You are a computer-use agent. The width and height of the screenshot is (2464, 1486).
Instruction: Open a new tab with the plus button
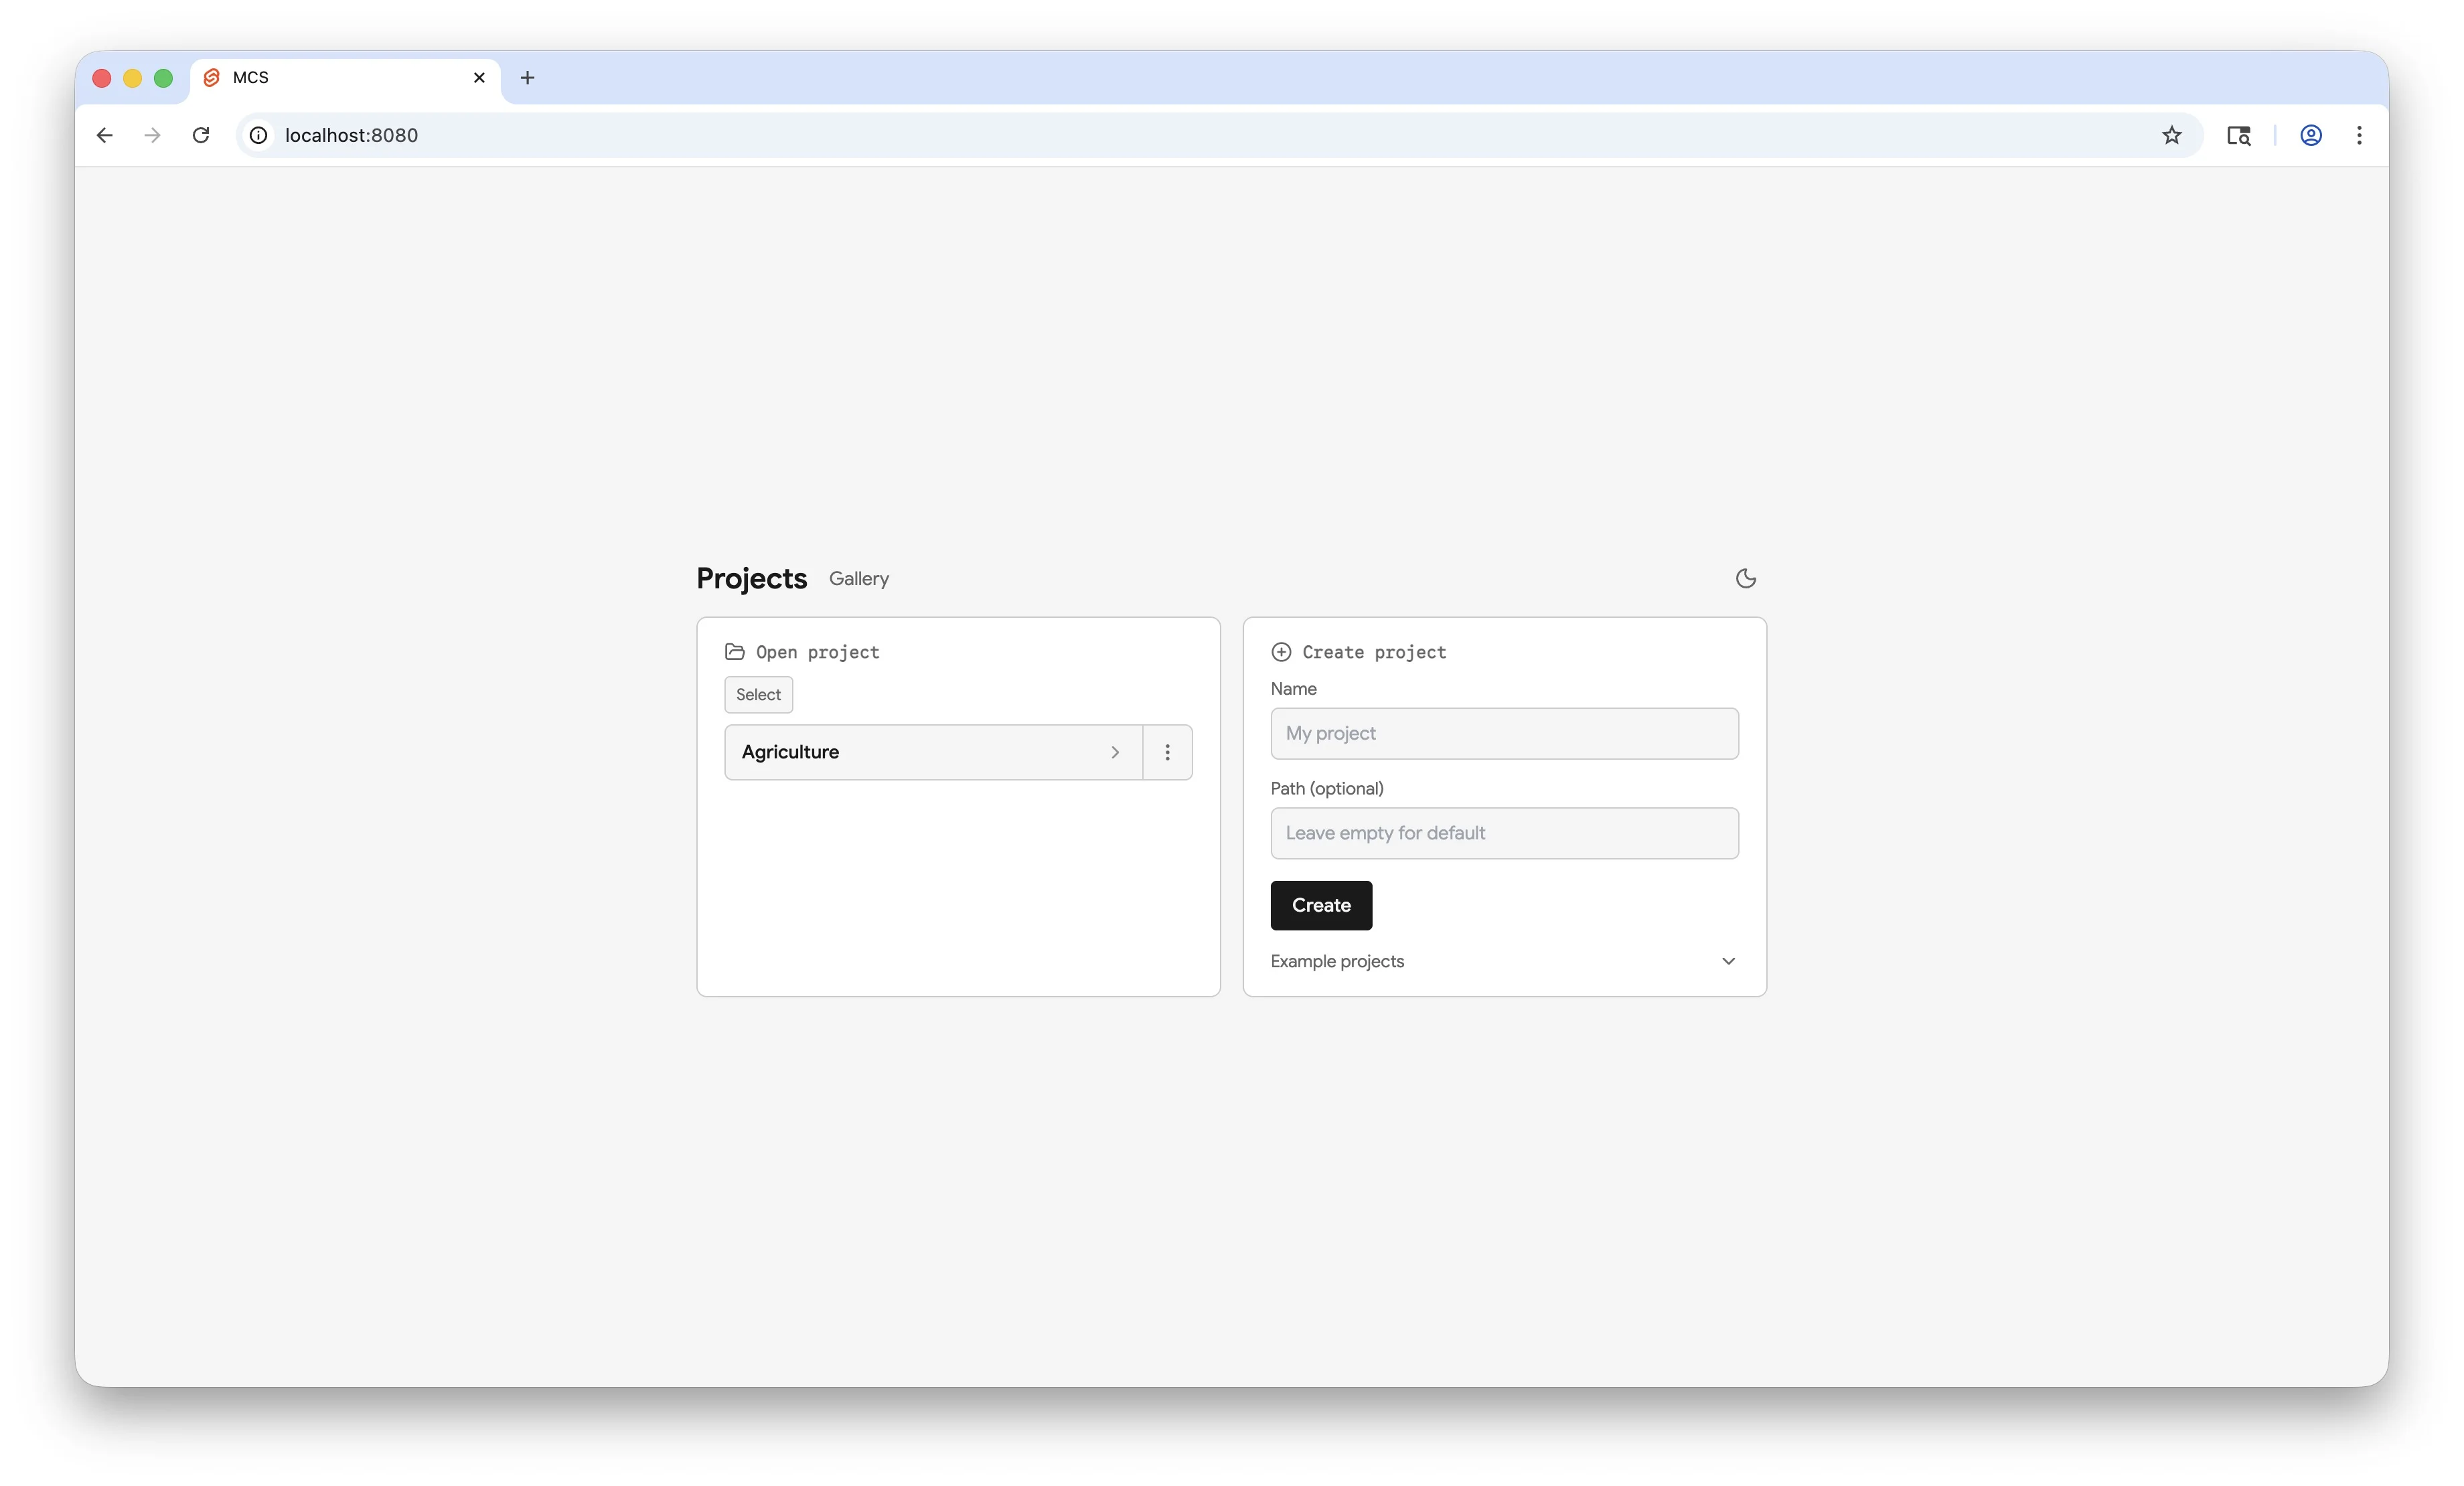pos(527,77)
